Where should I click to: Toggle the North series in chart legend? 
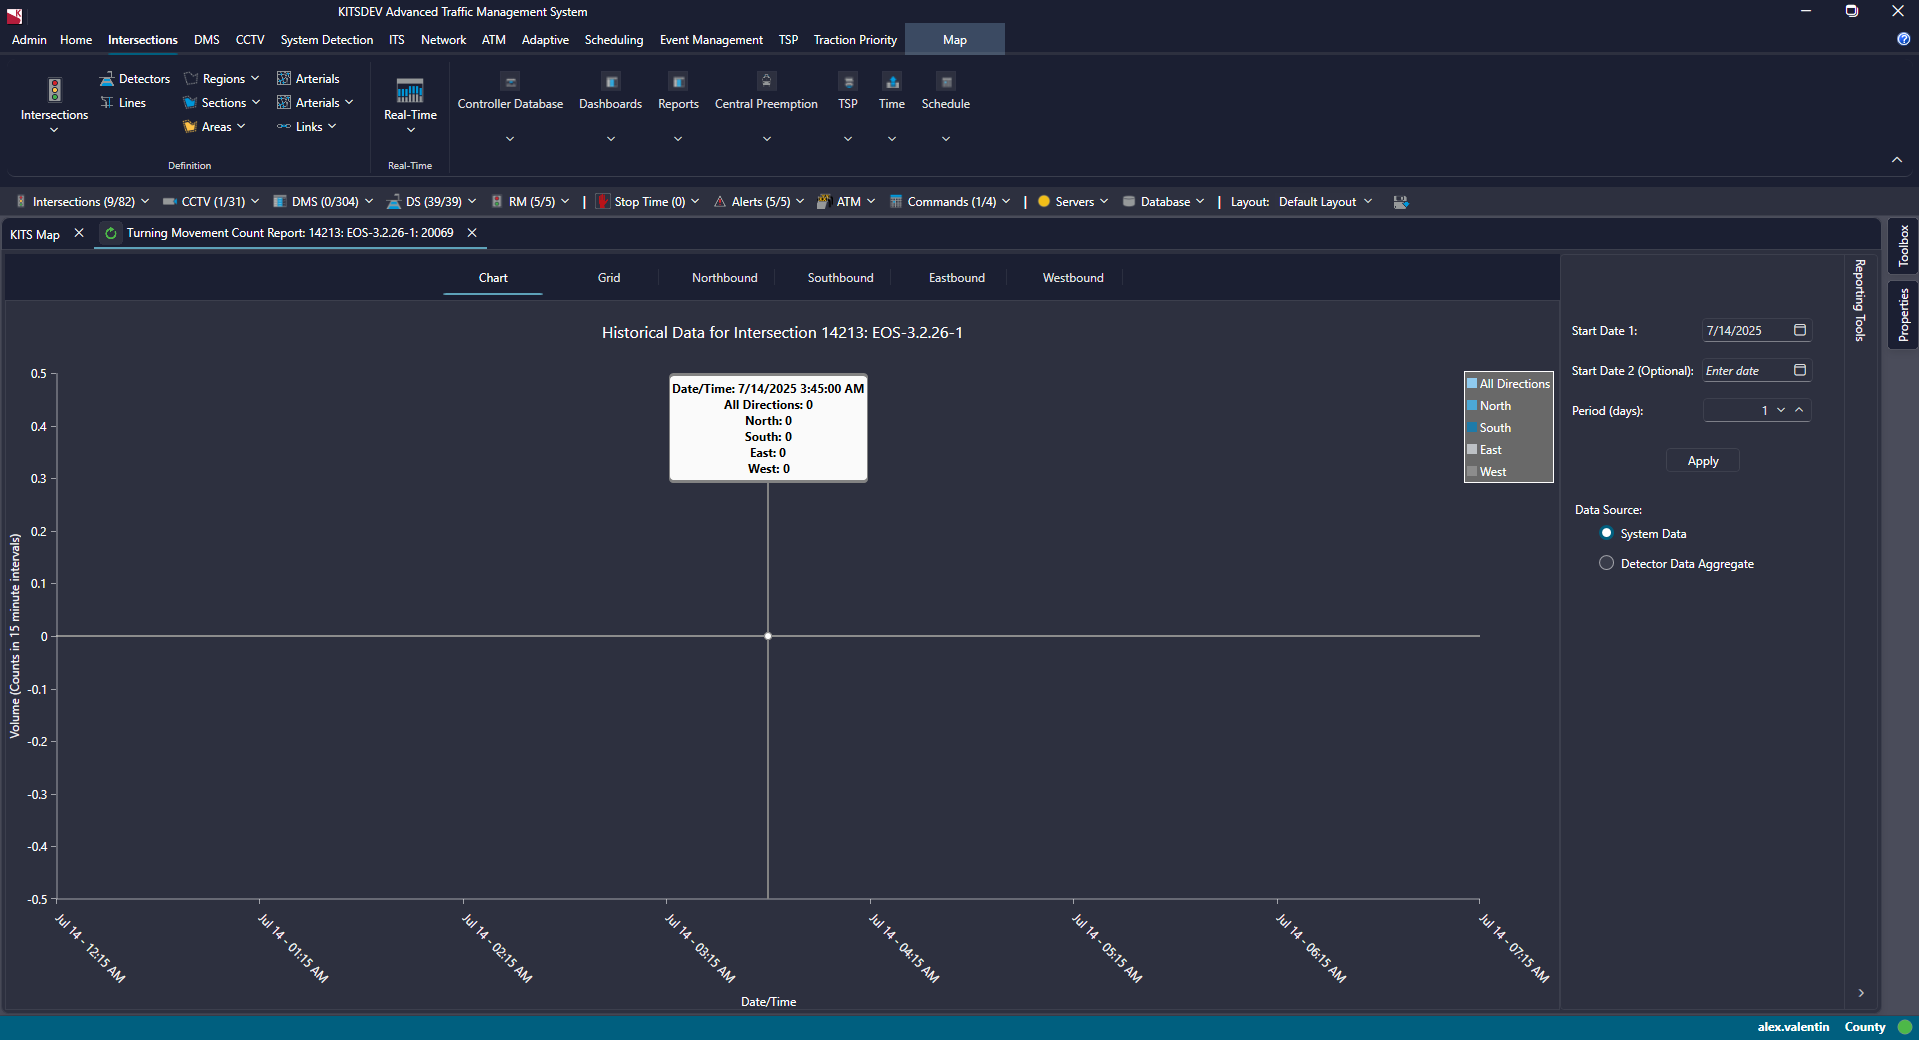(1494, 406)
